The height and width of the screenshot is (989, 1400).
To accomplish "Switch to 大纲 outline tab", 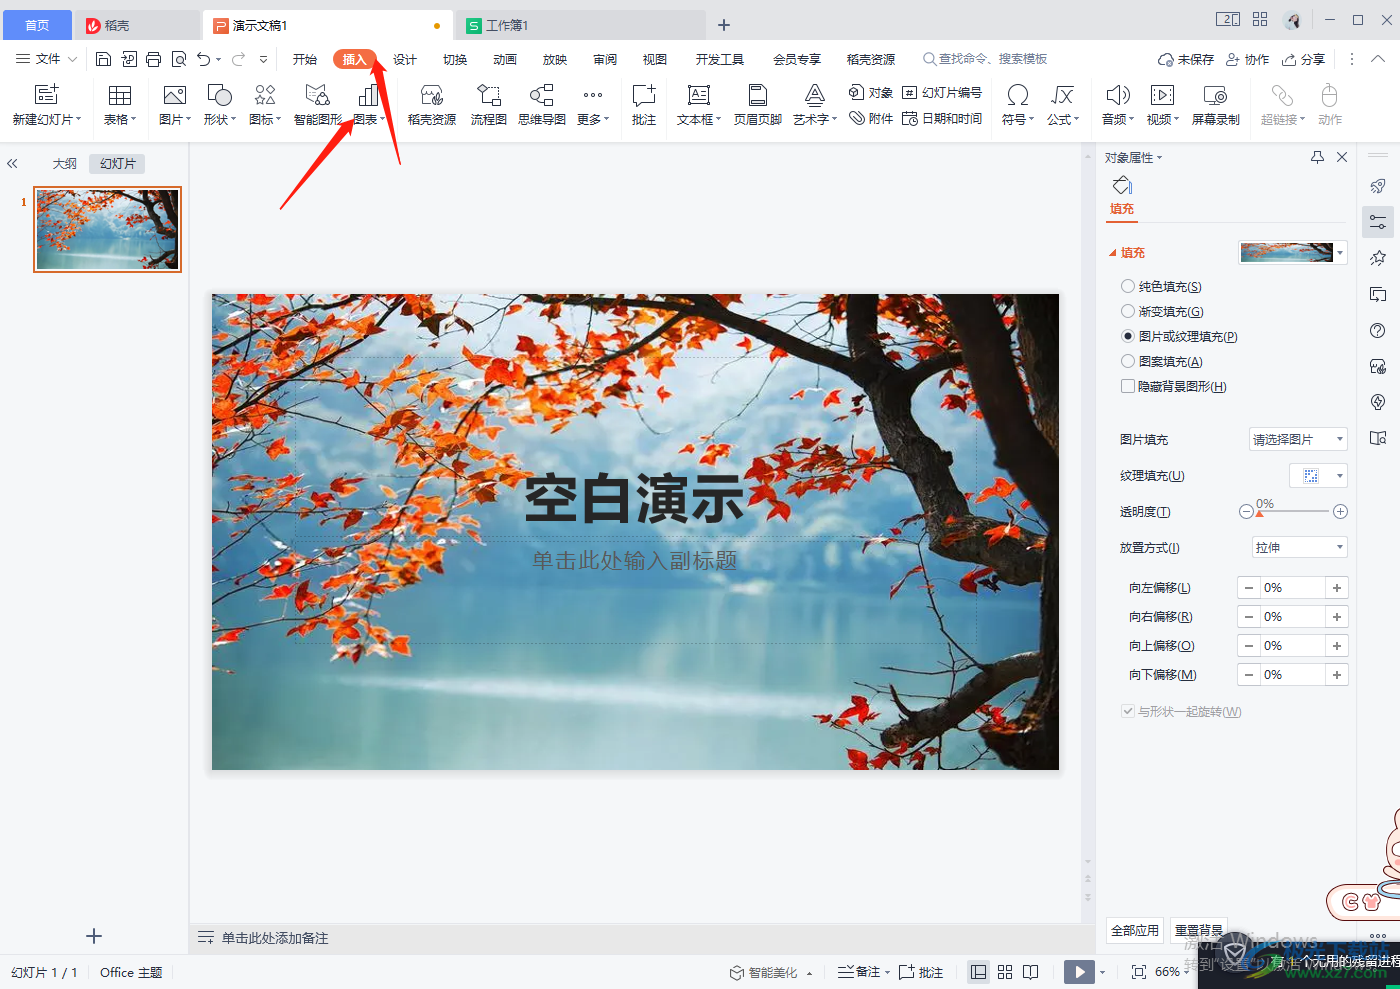I will (65, 163).
